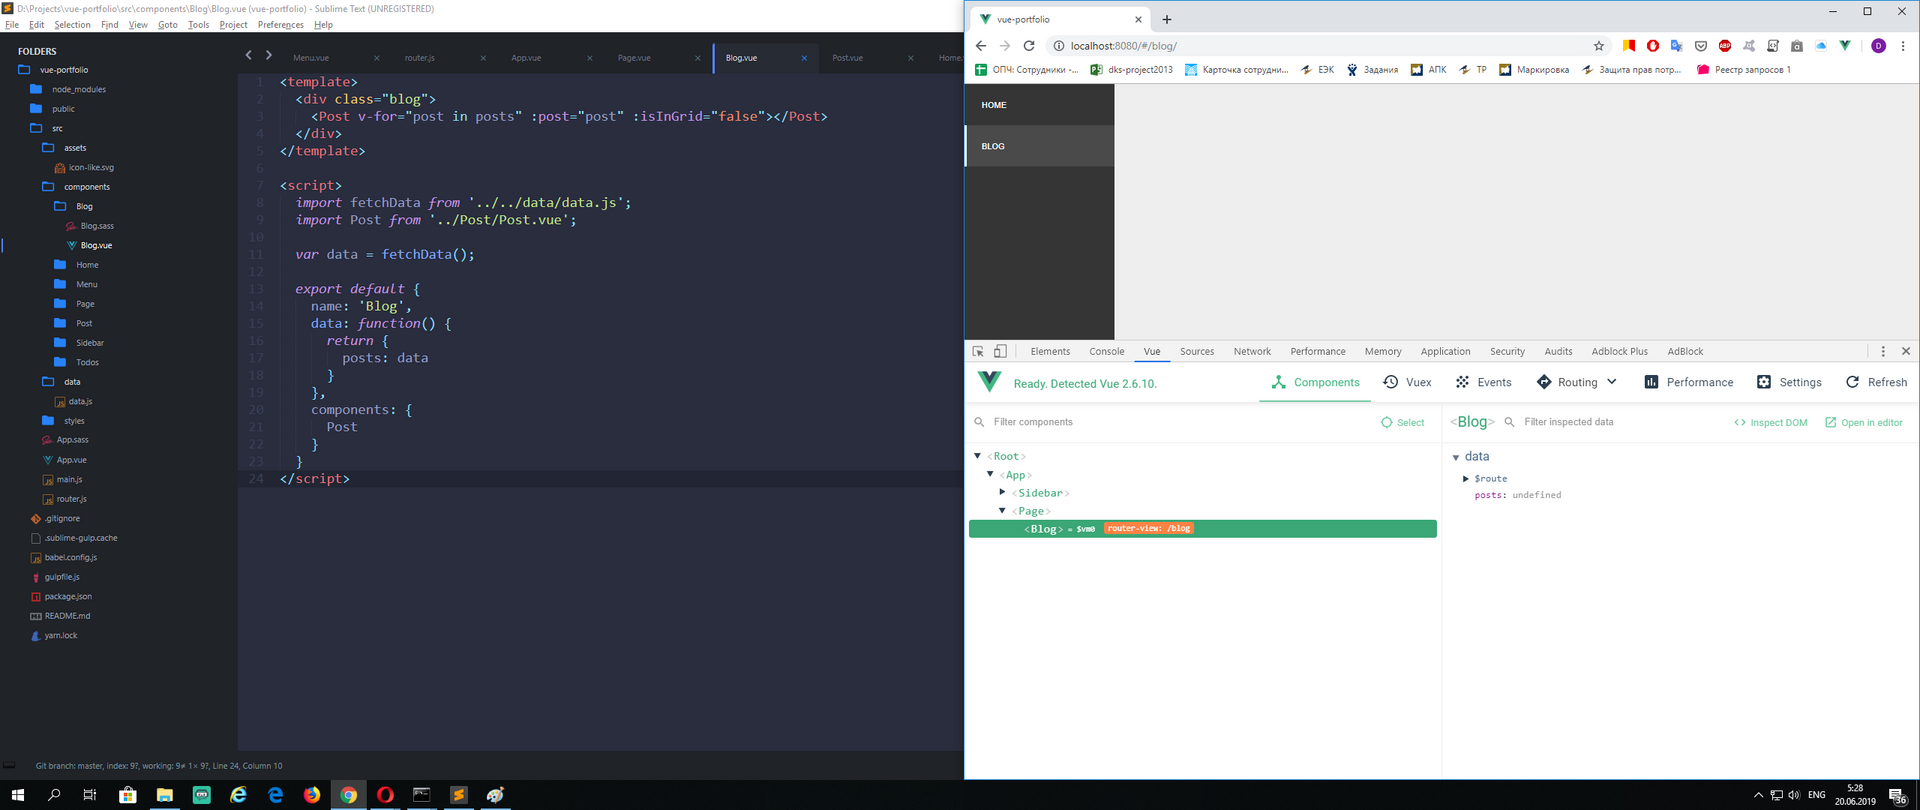This screenshot has height=810, width=1920.
Task: Click Inspect DOM link
Action: point(1770,422)
